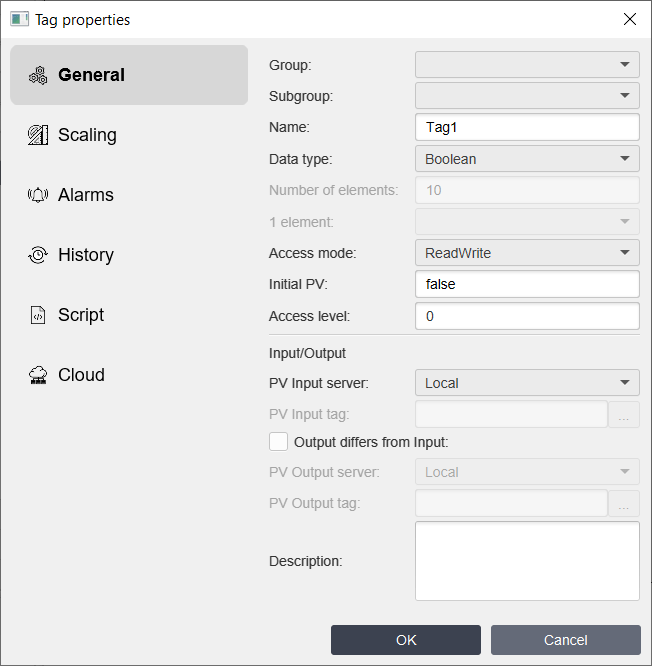Click the Cancel button
The image size is (652, 666).
coord(566,640)
